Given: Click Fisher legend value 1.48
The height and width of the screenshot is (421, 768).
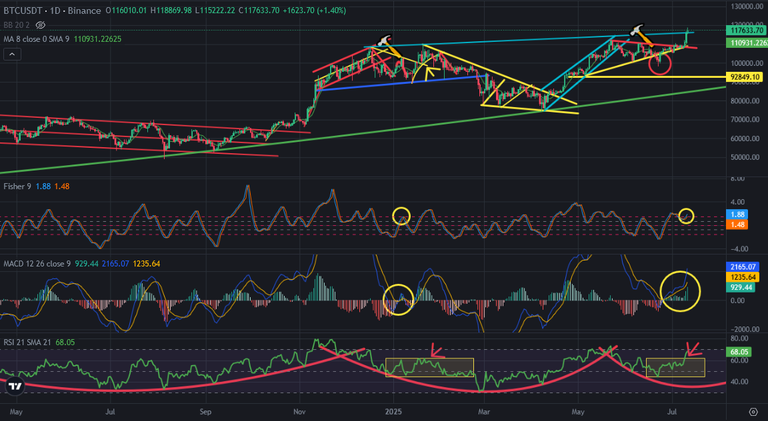Looking at the screenshot, I should [x=62, y=187].
